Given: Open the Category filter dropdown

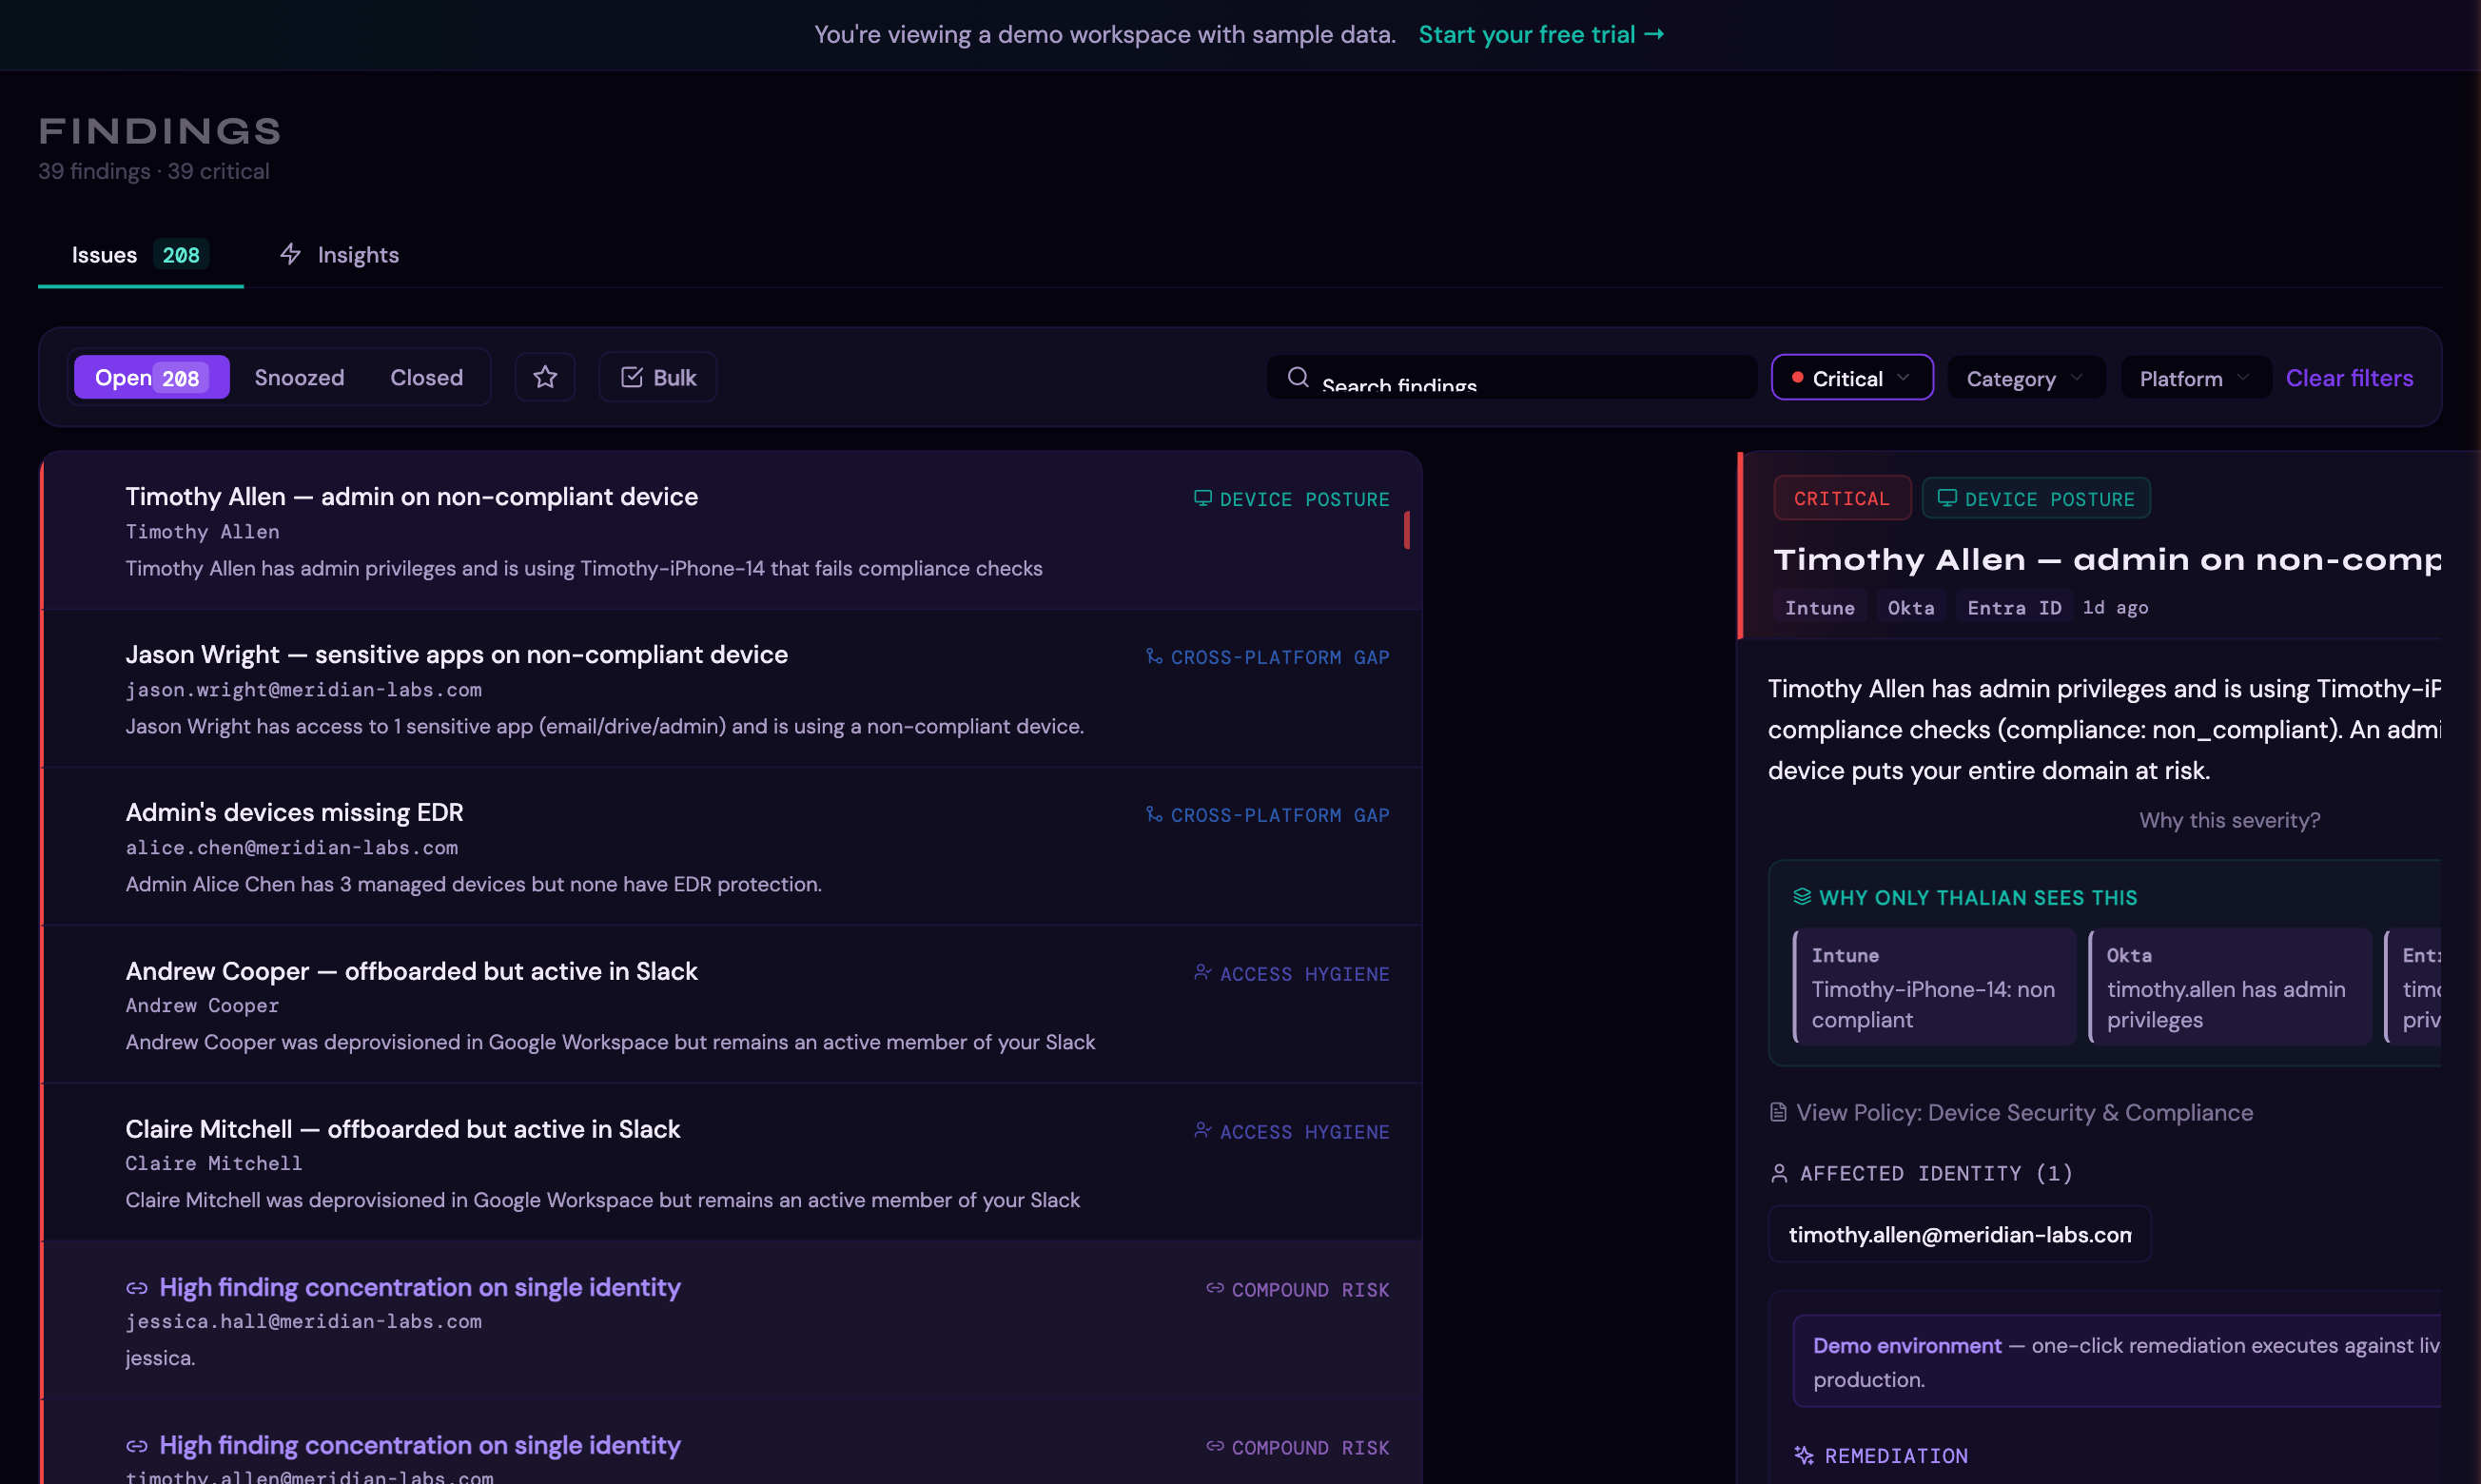Looking at the screenshot, I should point(2026,378).
